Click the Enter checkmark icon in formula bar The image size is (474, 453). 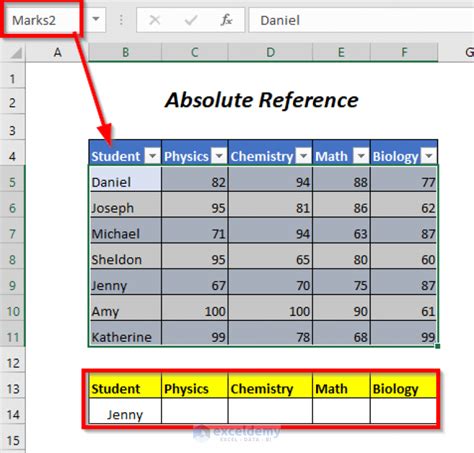pos(191,20)
